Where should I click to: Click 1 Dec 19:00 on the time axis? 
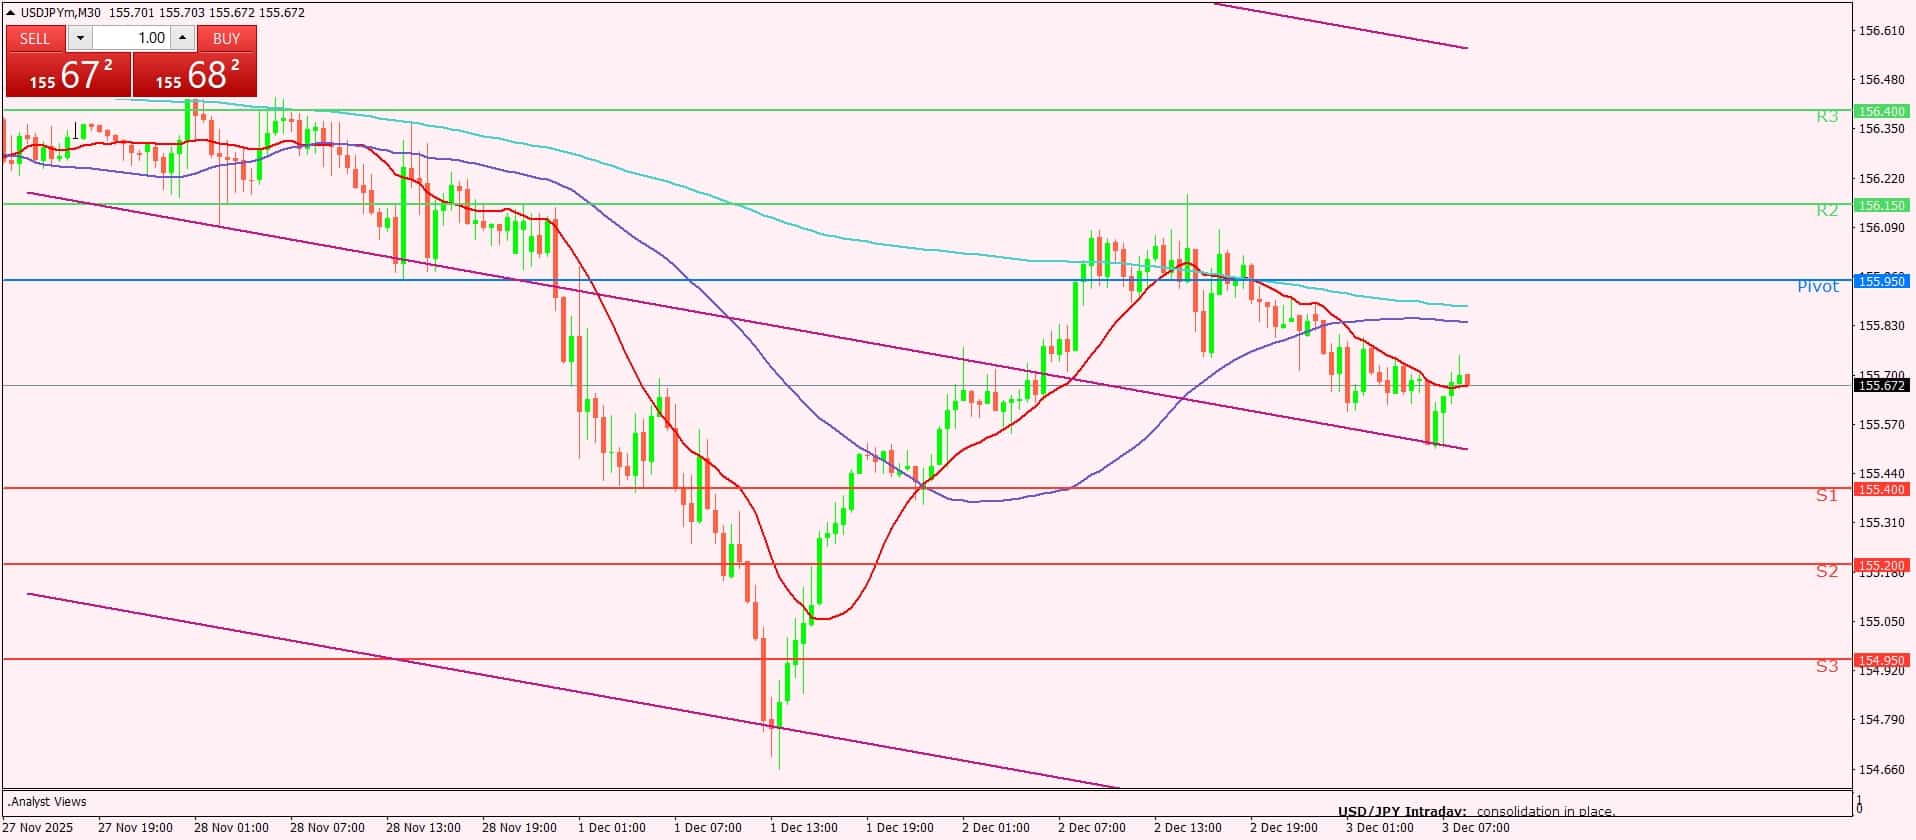coord(900,828)
